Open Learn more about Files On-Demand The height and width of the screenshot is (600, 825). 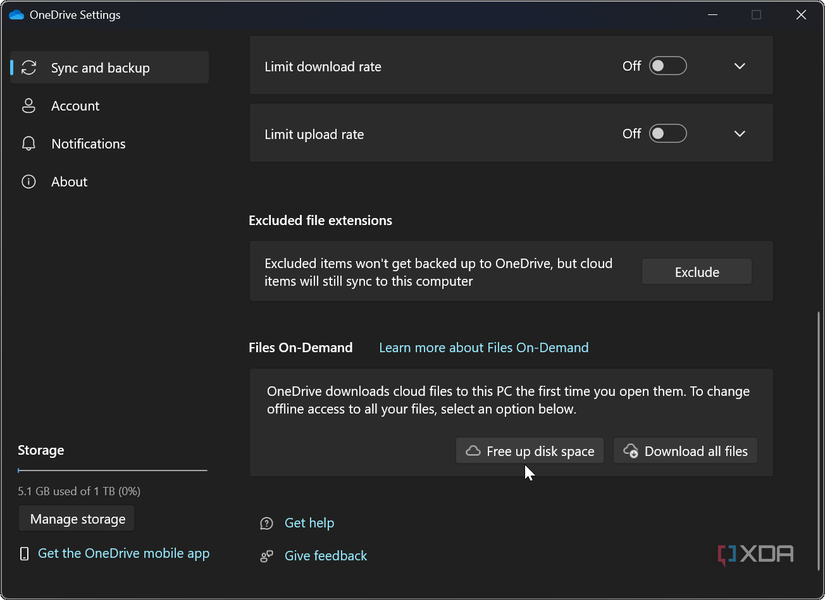tap(483, 347)
